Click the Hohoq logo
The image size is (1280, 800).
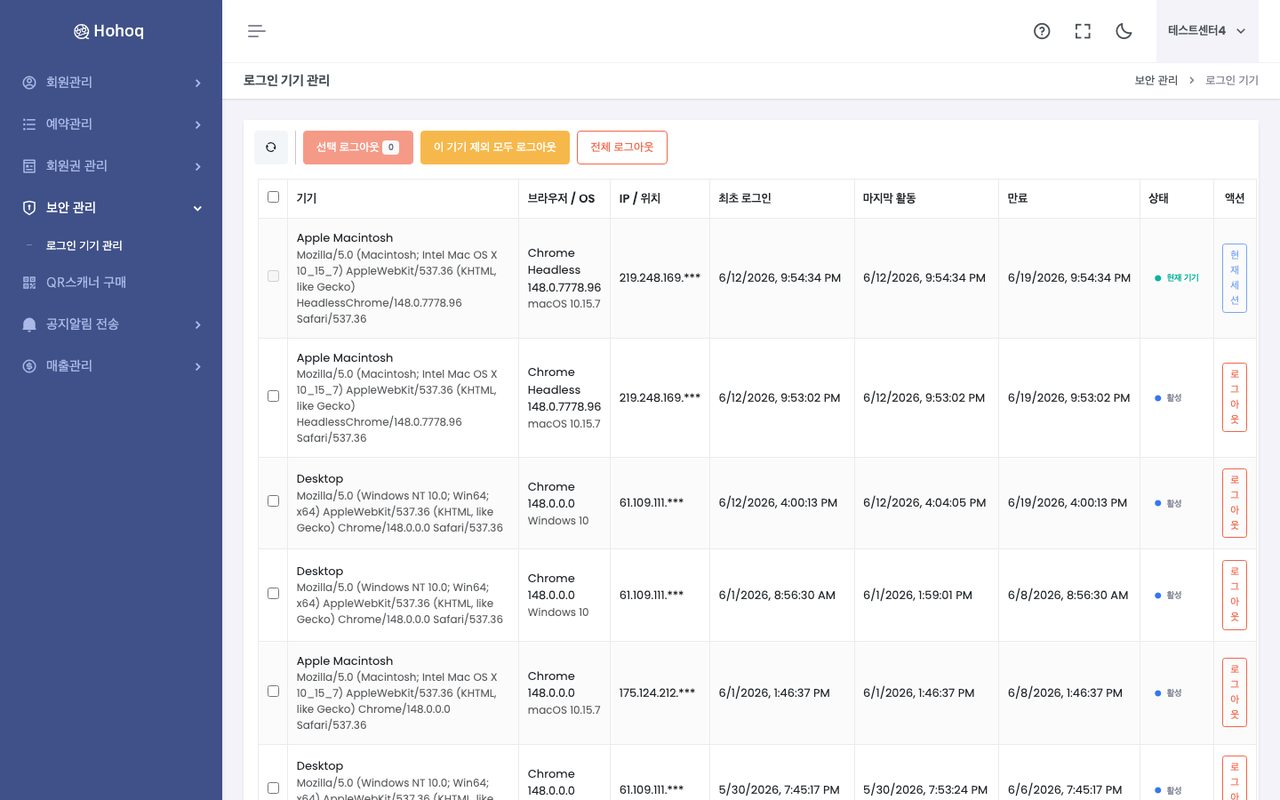click(110, 31)
